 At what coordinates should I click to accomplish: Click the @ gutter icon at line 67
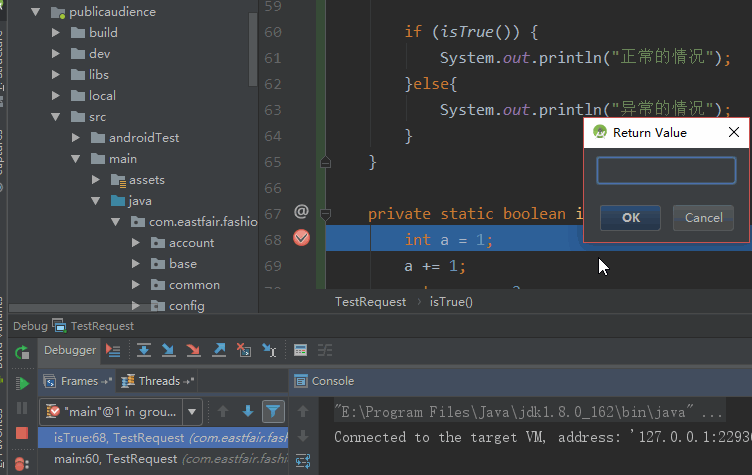tap(301, 212)
